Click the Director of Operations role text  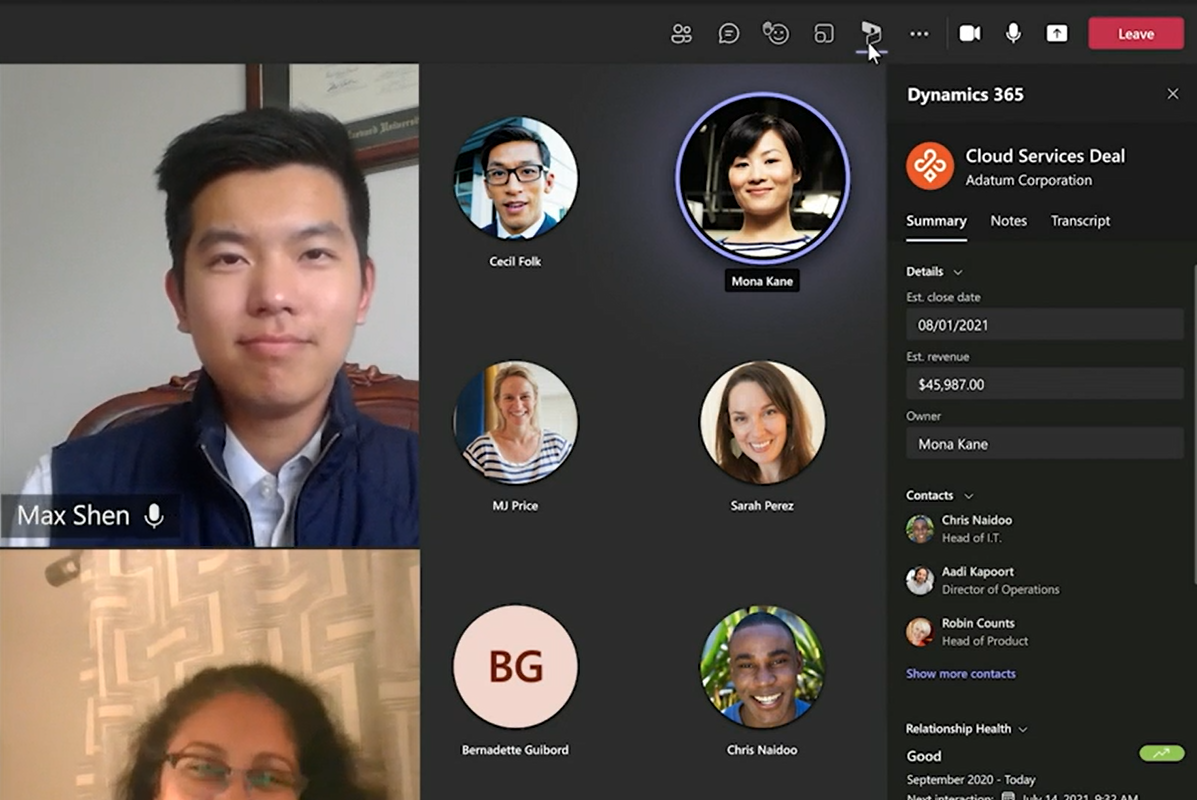pos(1001,589)
